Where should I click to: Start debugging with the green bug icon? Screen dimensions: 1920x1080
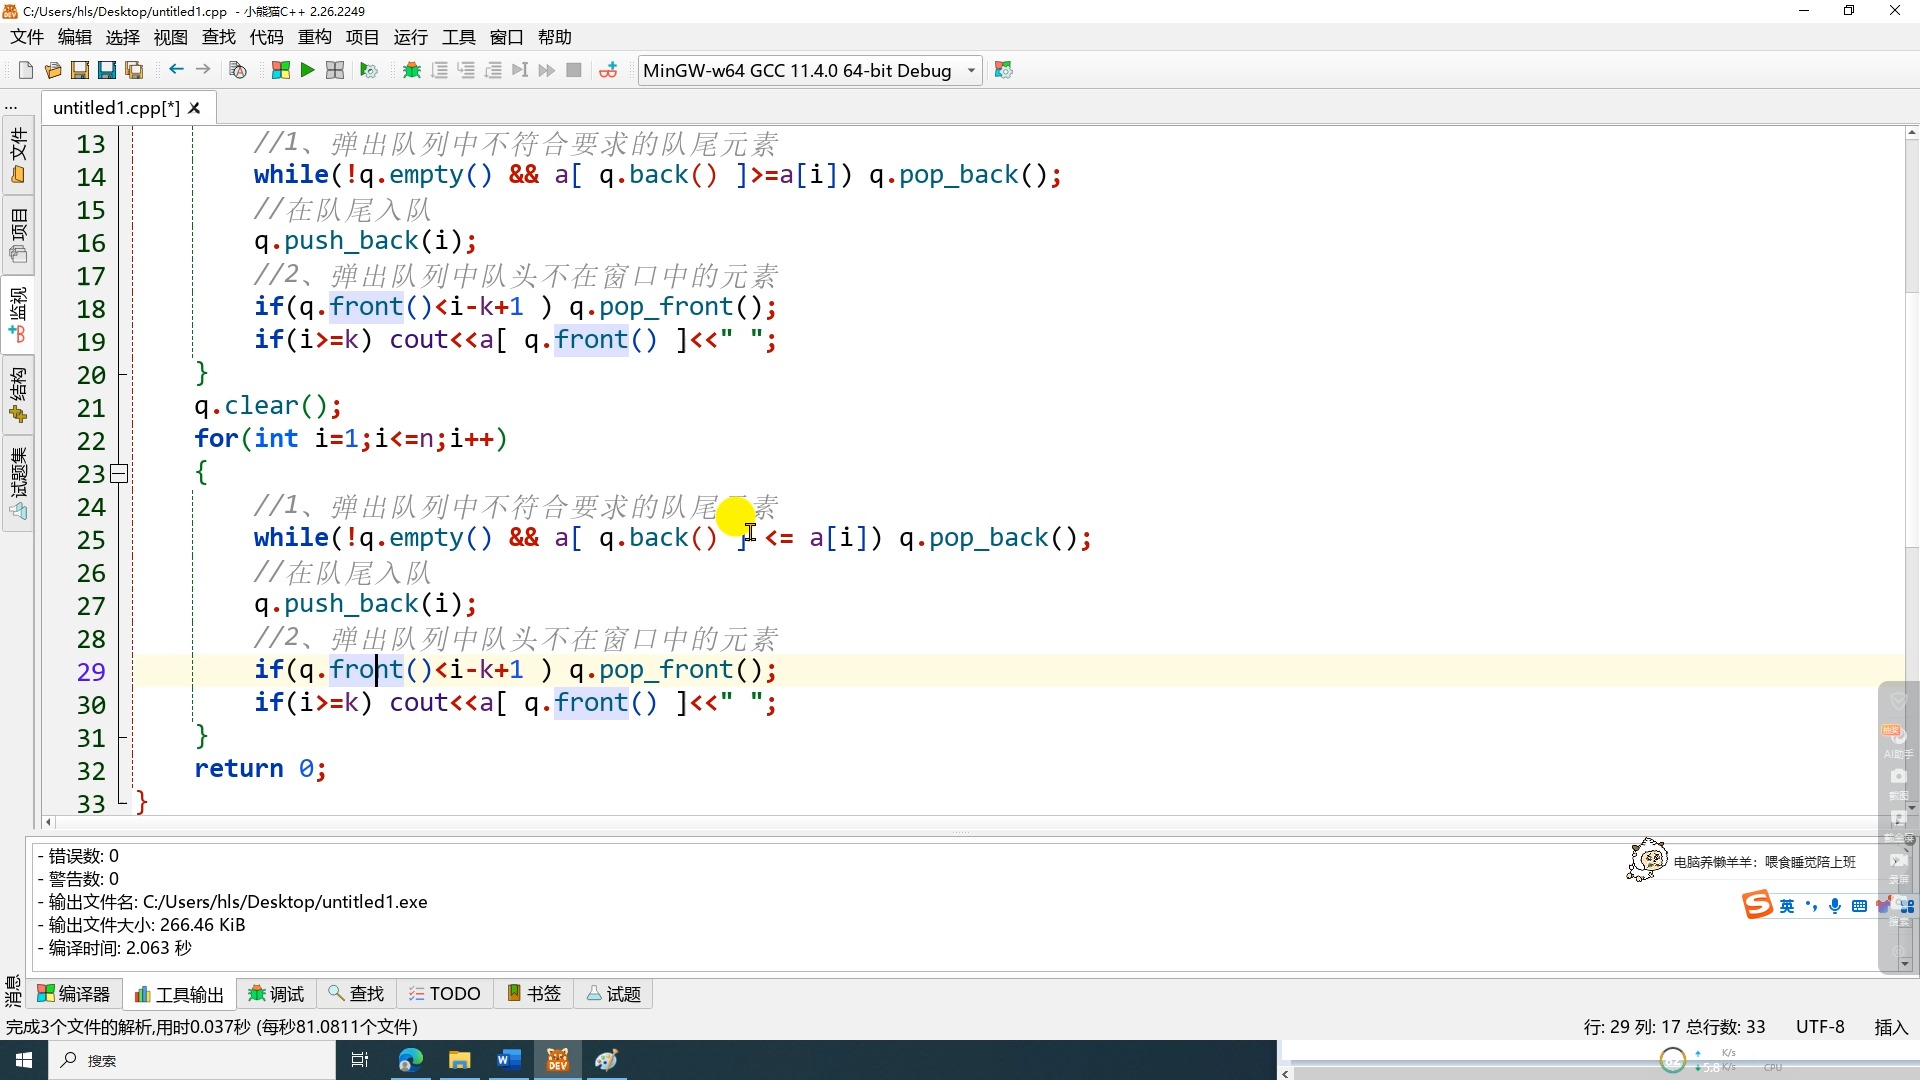click(411, 70)
